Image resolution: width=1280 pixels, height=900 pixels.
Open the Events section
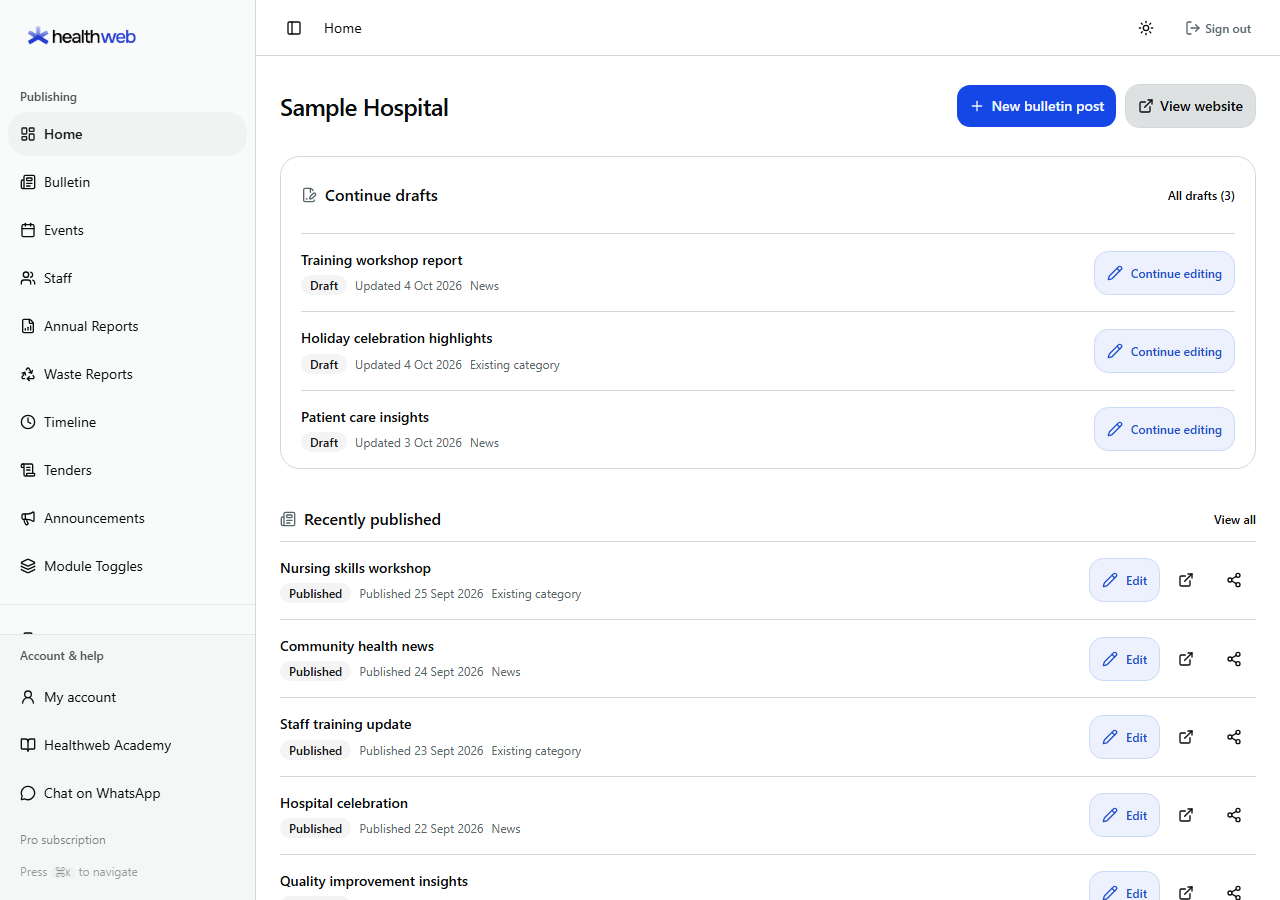click(127, 230)
